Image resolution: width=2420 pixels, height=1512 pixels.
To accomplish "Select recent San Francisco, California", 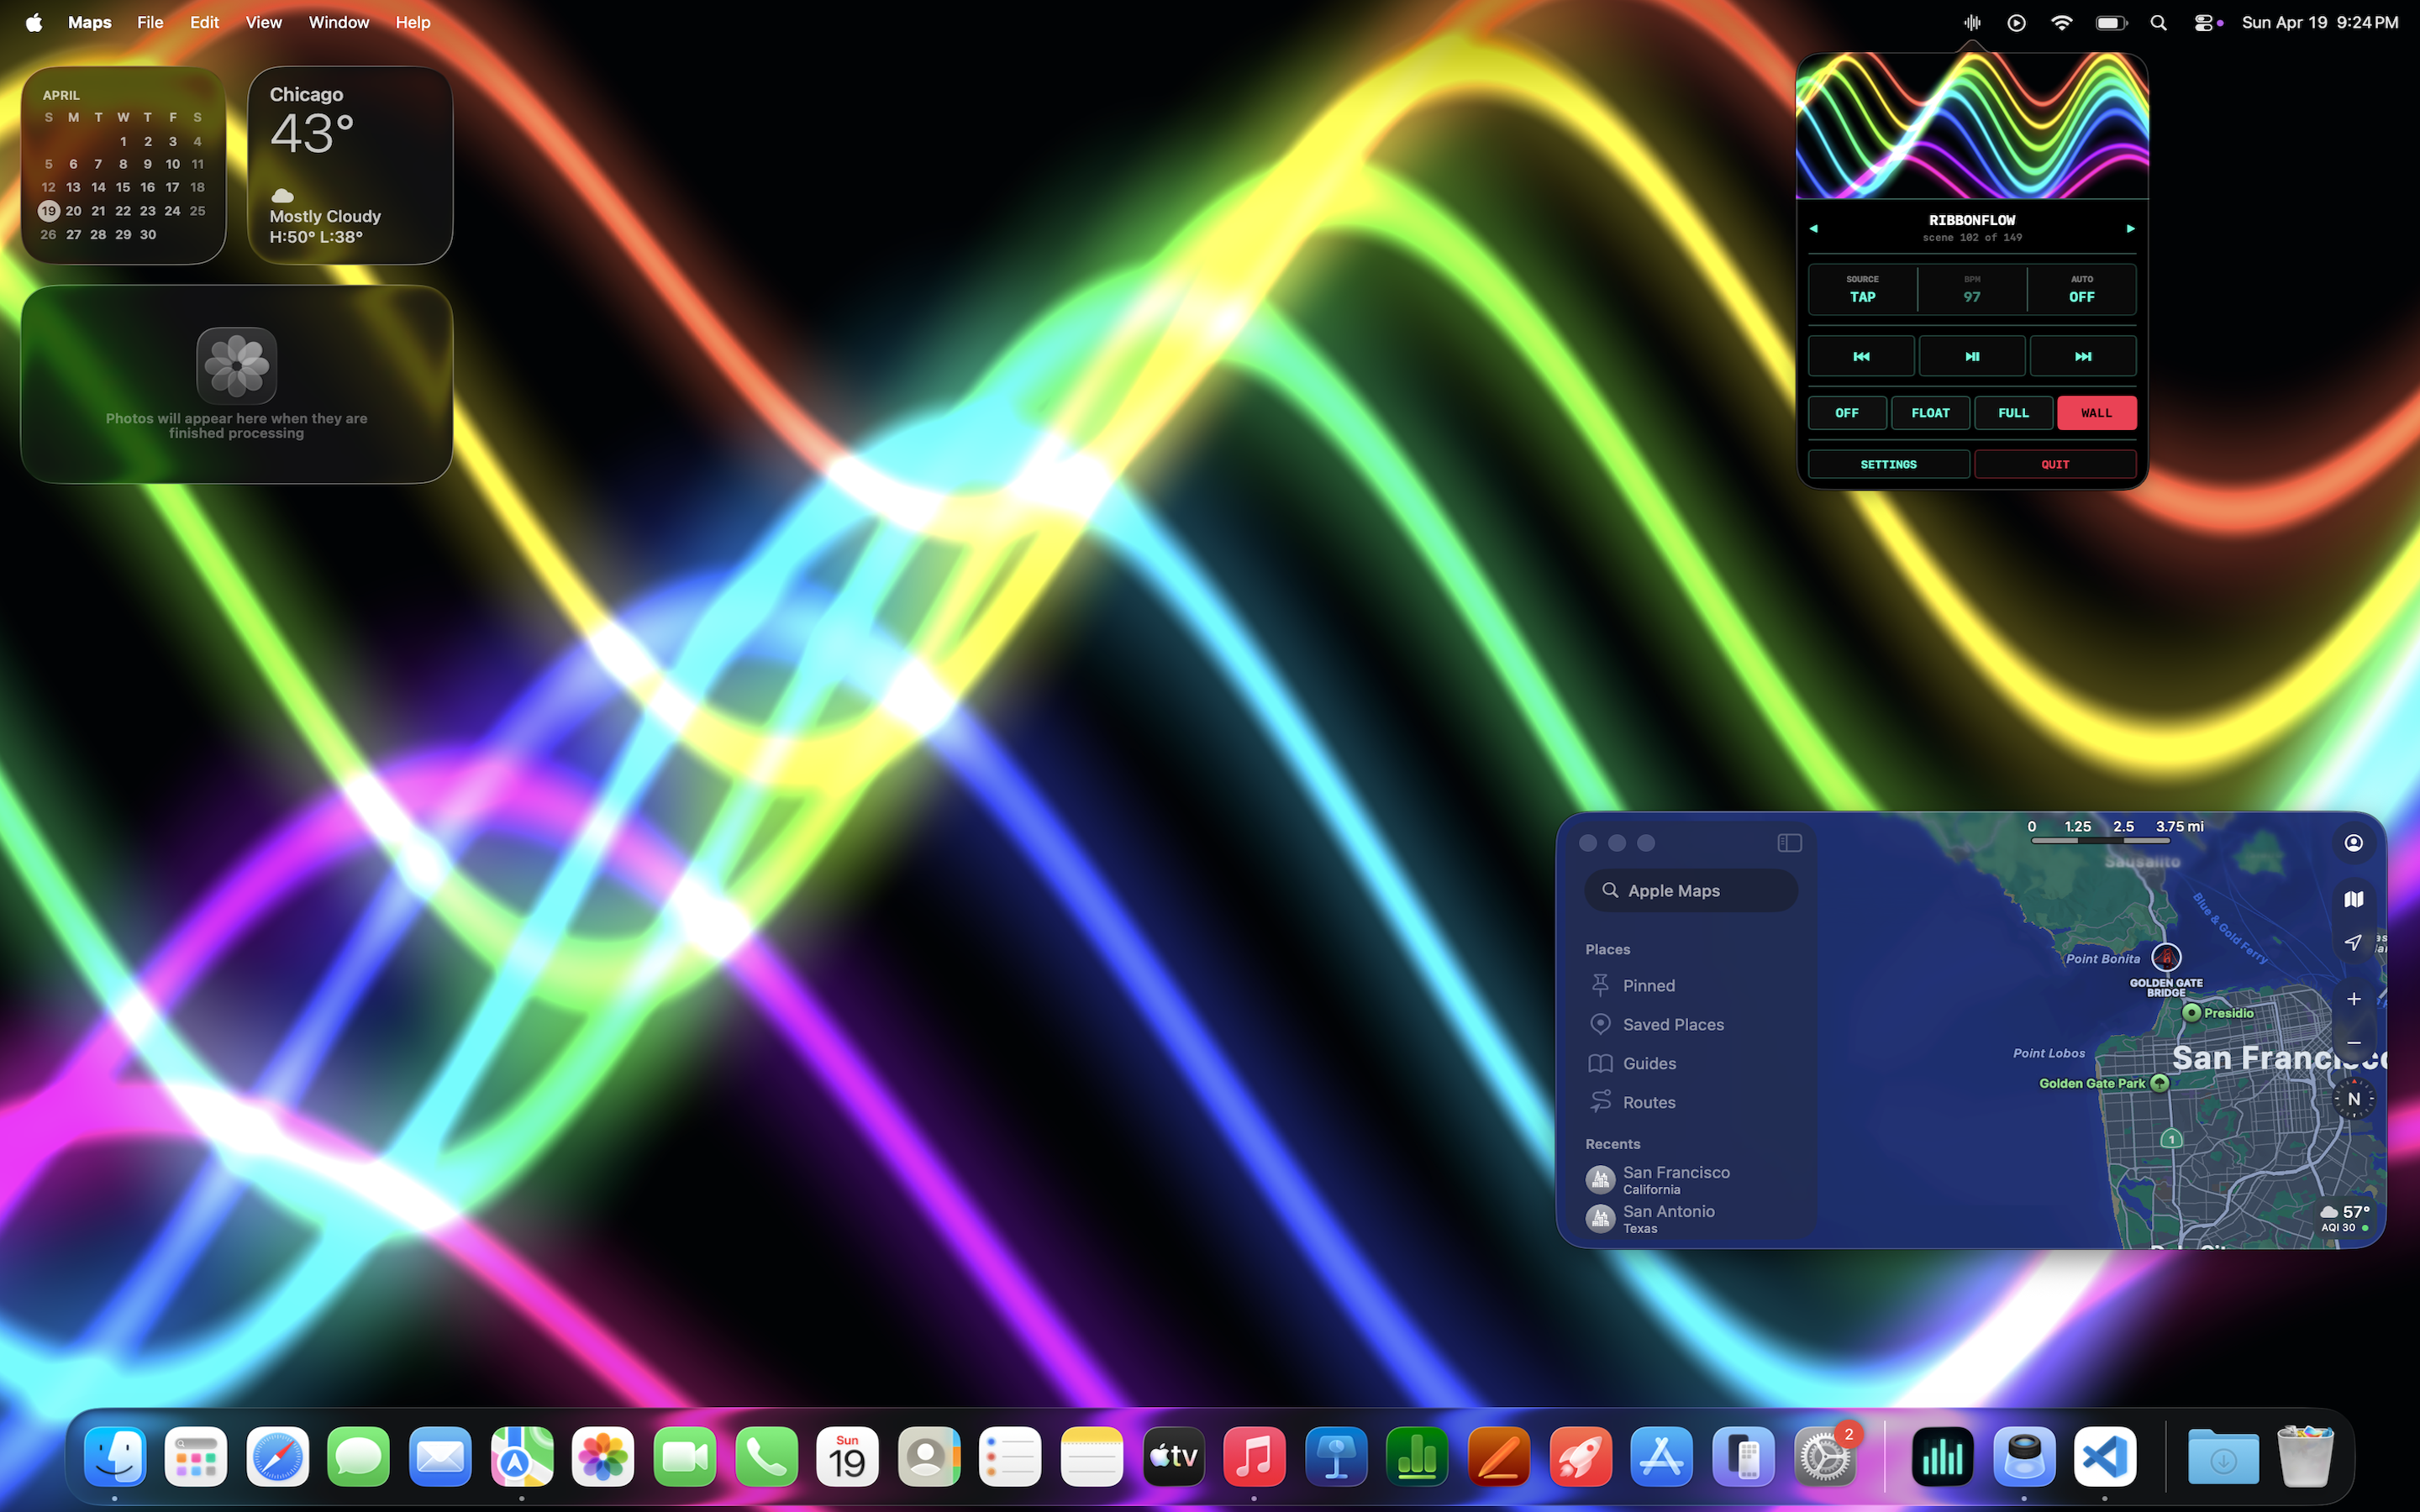I will (1691, 1180).
